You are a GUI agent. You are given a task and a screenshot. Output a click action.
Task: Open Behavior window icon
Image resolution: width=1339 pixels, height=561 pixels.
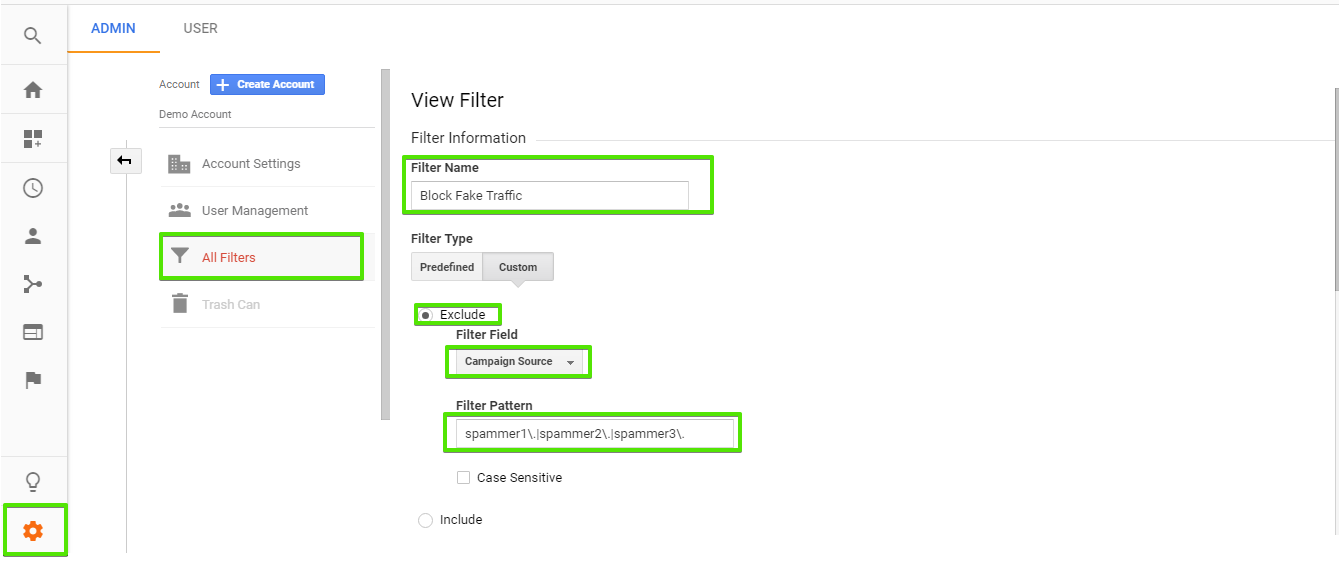point(33,332)
